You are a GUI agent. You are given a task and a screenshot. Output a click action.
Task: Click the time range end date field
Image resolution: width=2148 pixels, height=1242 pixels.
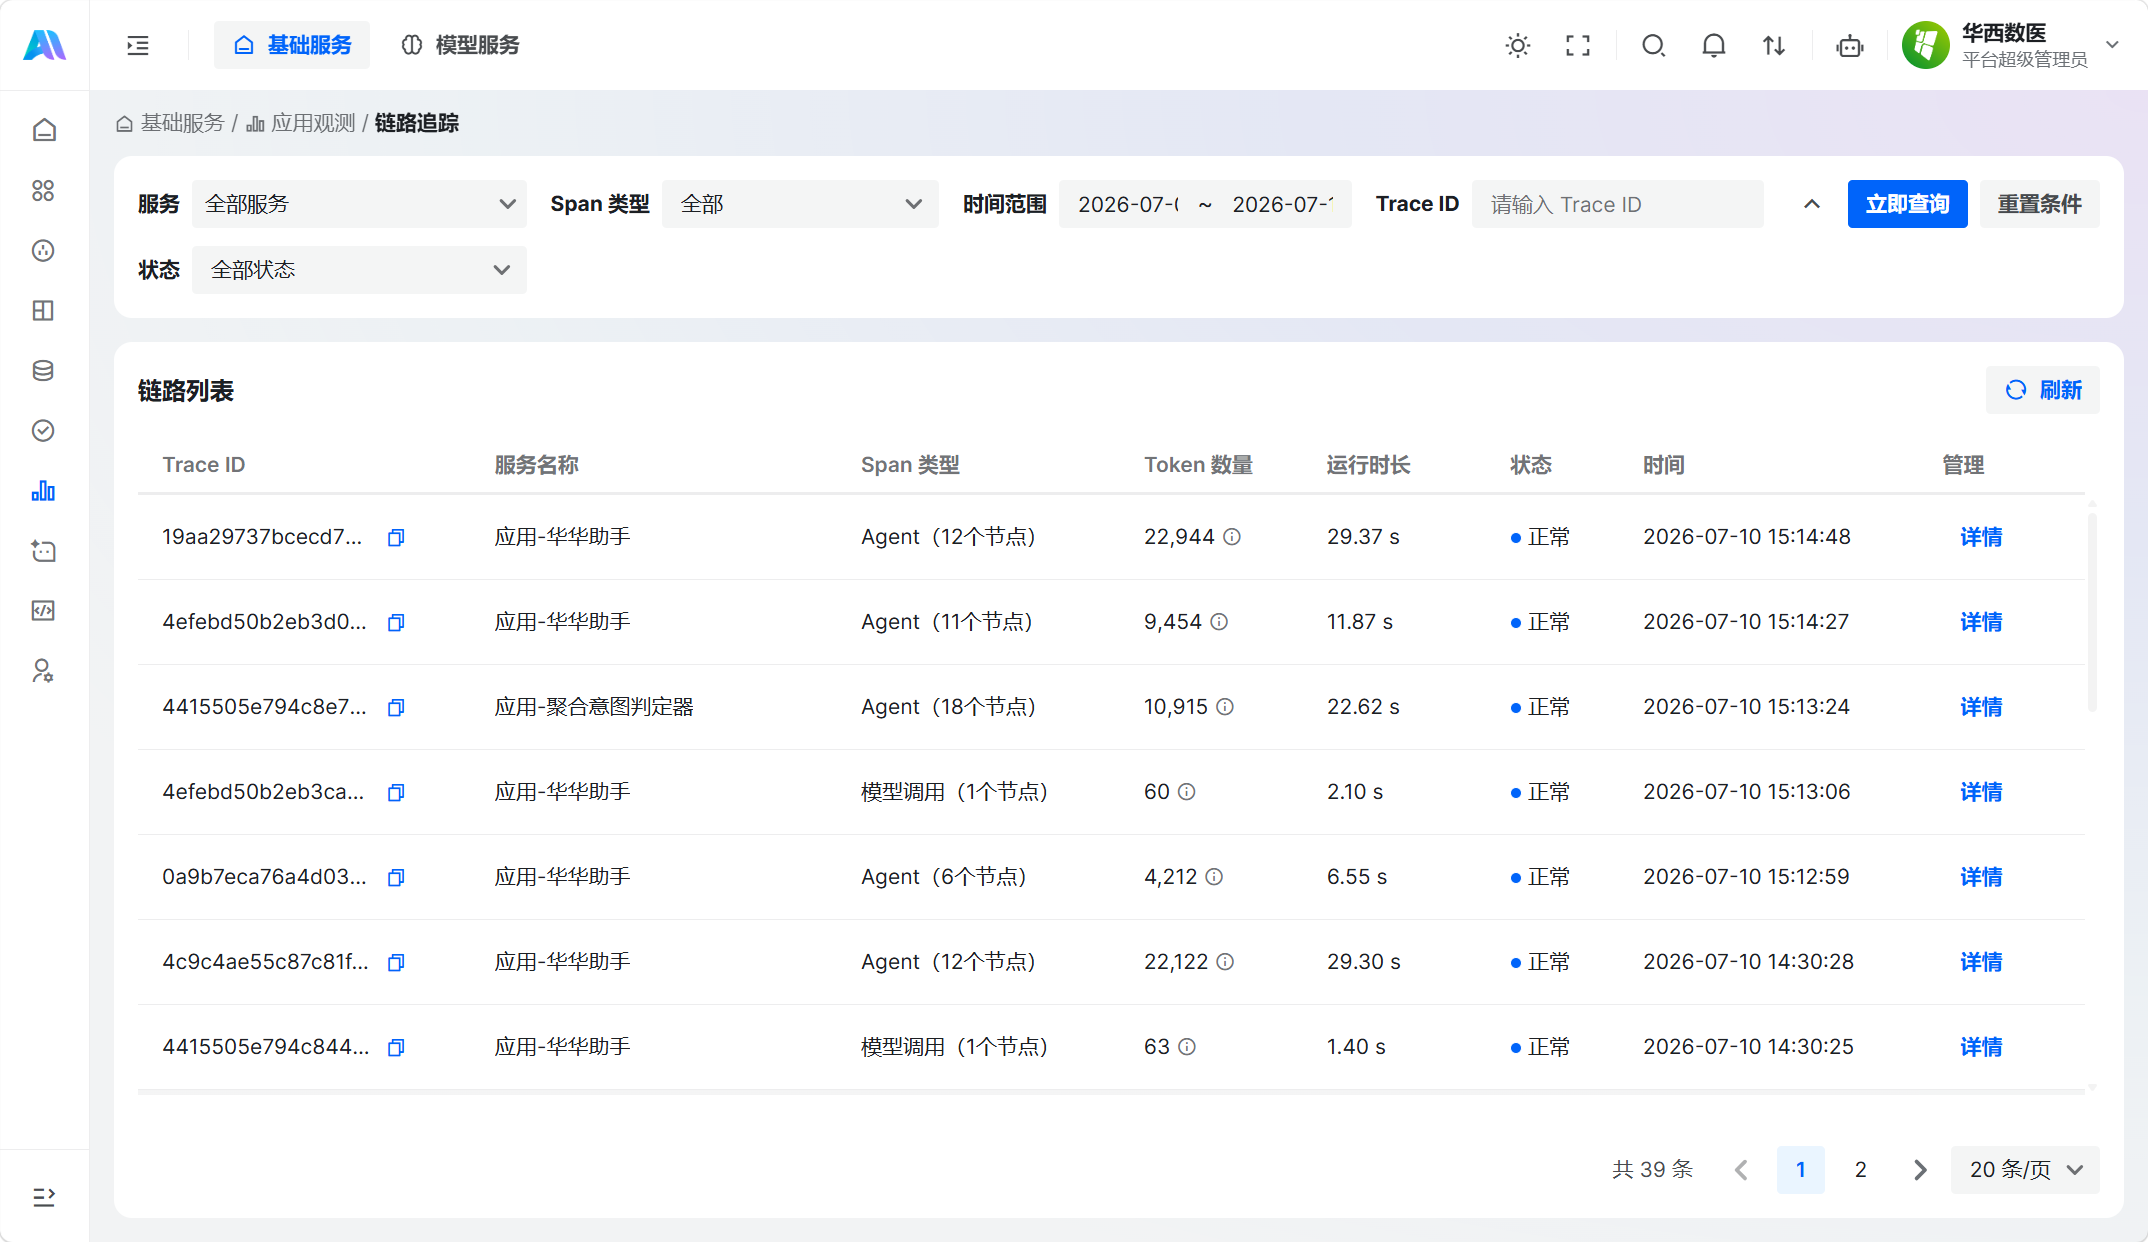[x=1283, y=204]
